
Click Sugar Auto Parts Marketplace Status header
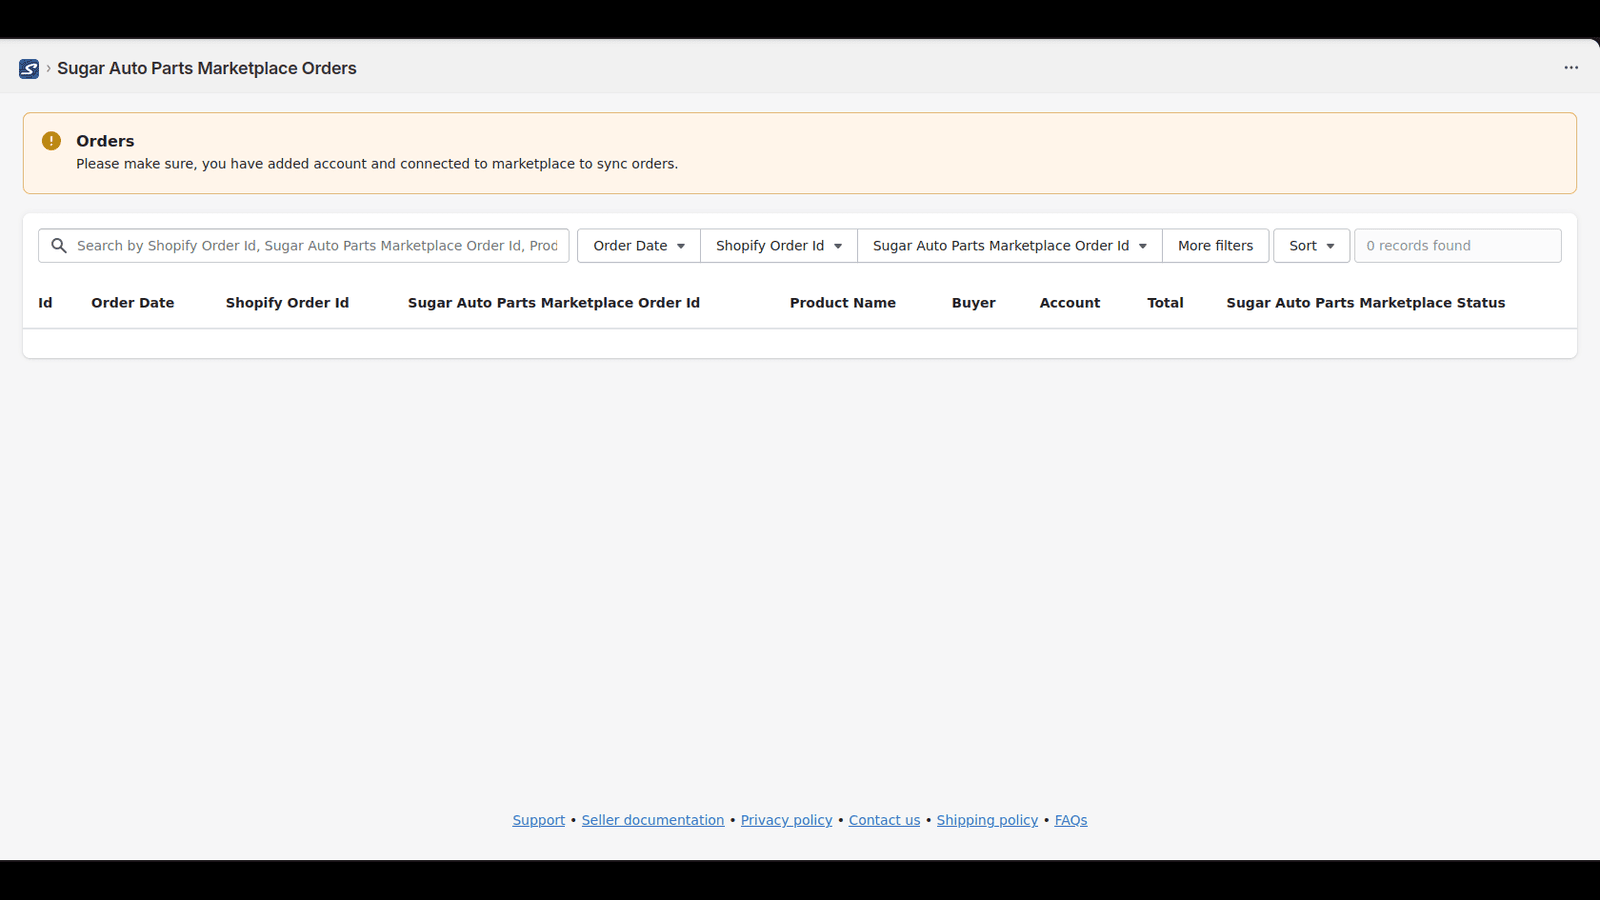[x=1366, y=303]
